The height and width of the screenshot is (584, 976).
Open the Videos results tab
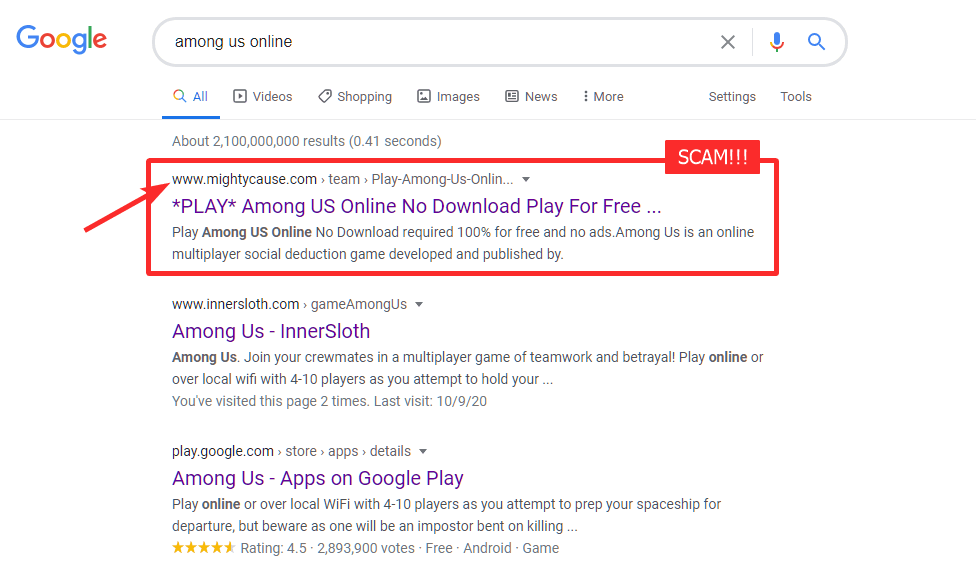click(x=262, y=97)
